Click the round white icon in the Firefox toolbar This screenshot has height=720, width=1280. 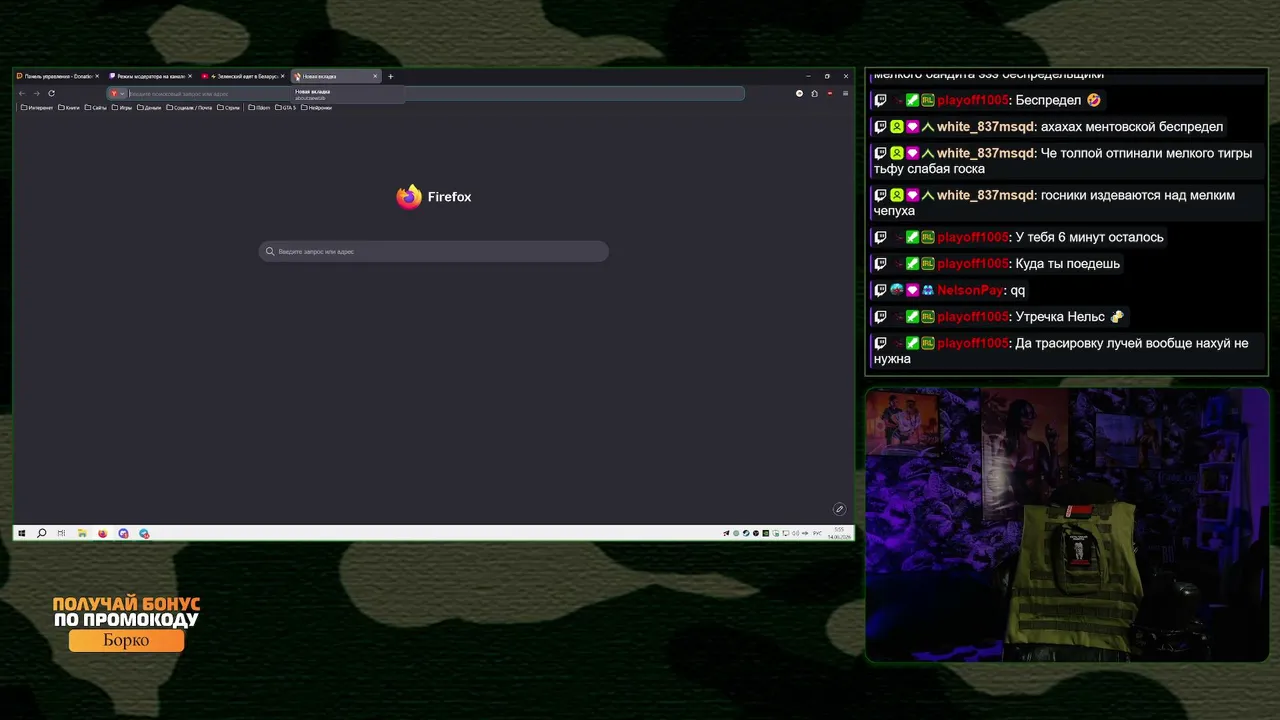coord(799,93)
